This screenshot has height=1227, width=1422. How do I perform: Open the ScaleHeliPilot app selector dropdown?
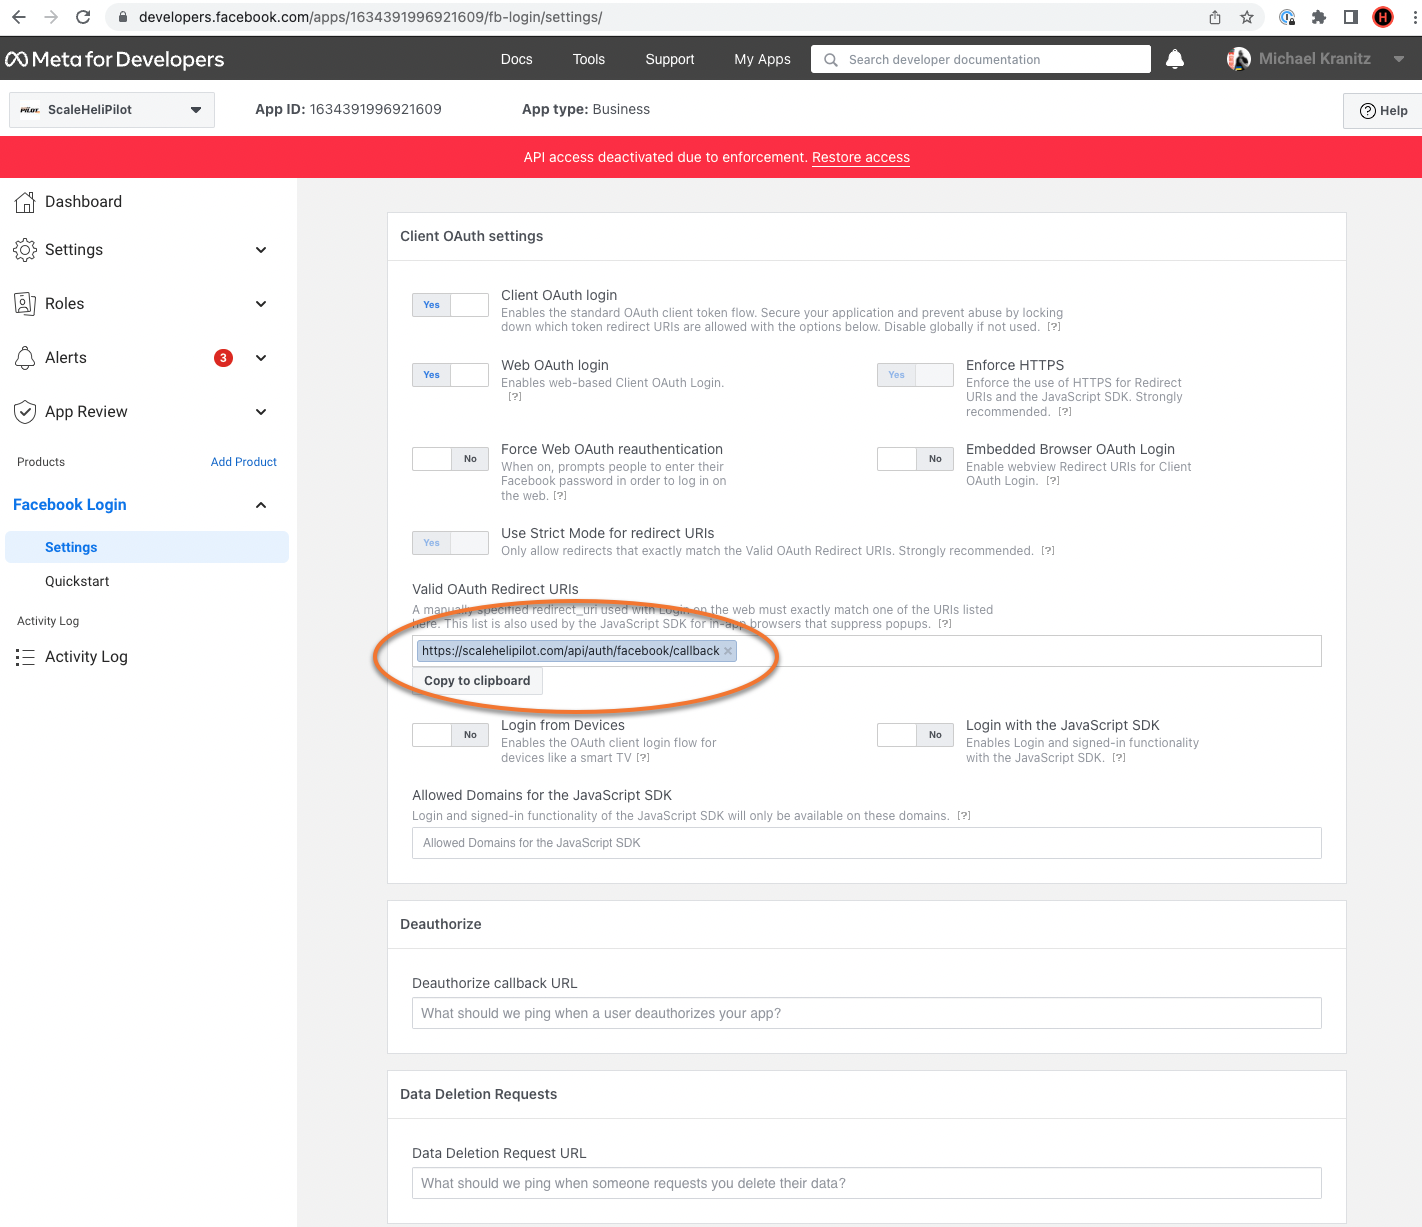pos(112,110)
